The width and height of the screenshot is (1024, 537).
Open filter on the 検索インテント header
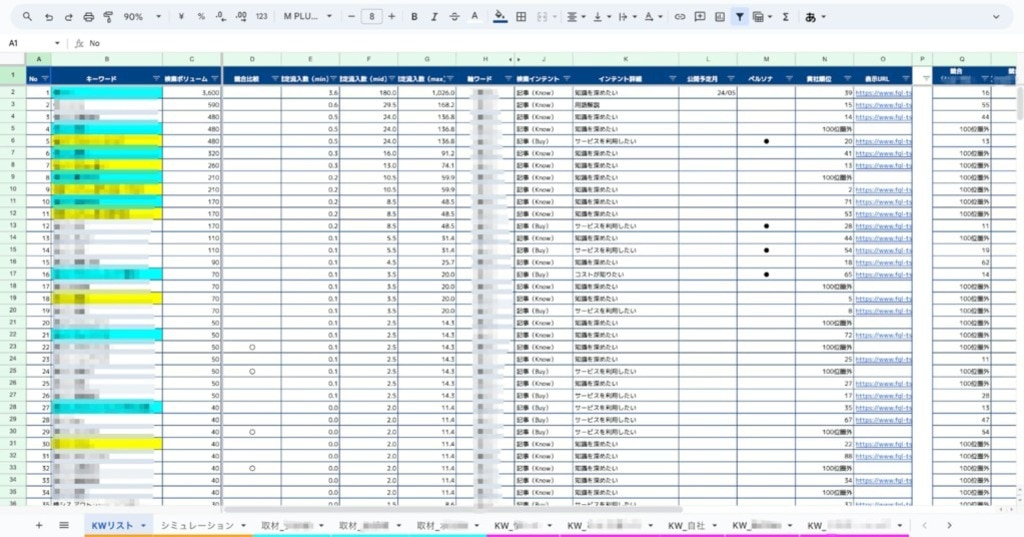[567, 79]
